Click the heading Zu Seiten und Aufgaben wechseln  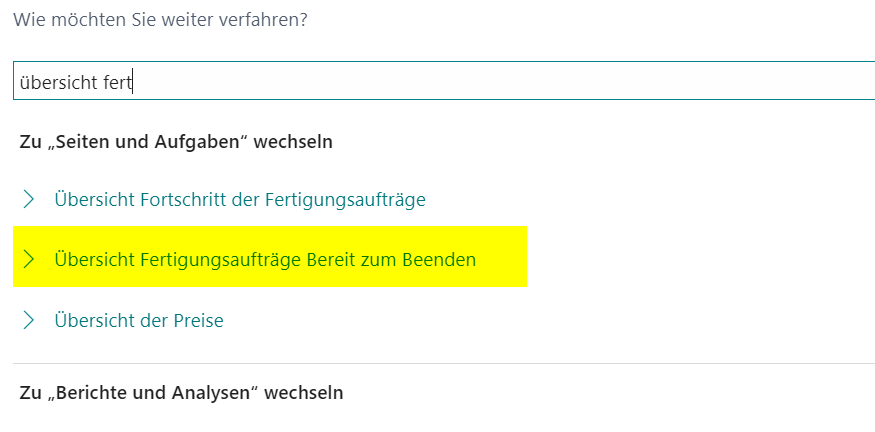tap(176, 142)
